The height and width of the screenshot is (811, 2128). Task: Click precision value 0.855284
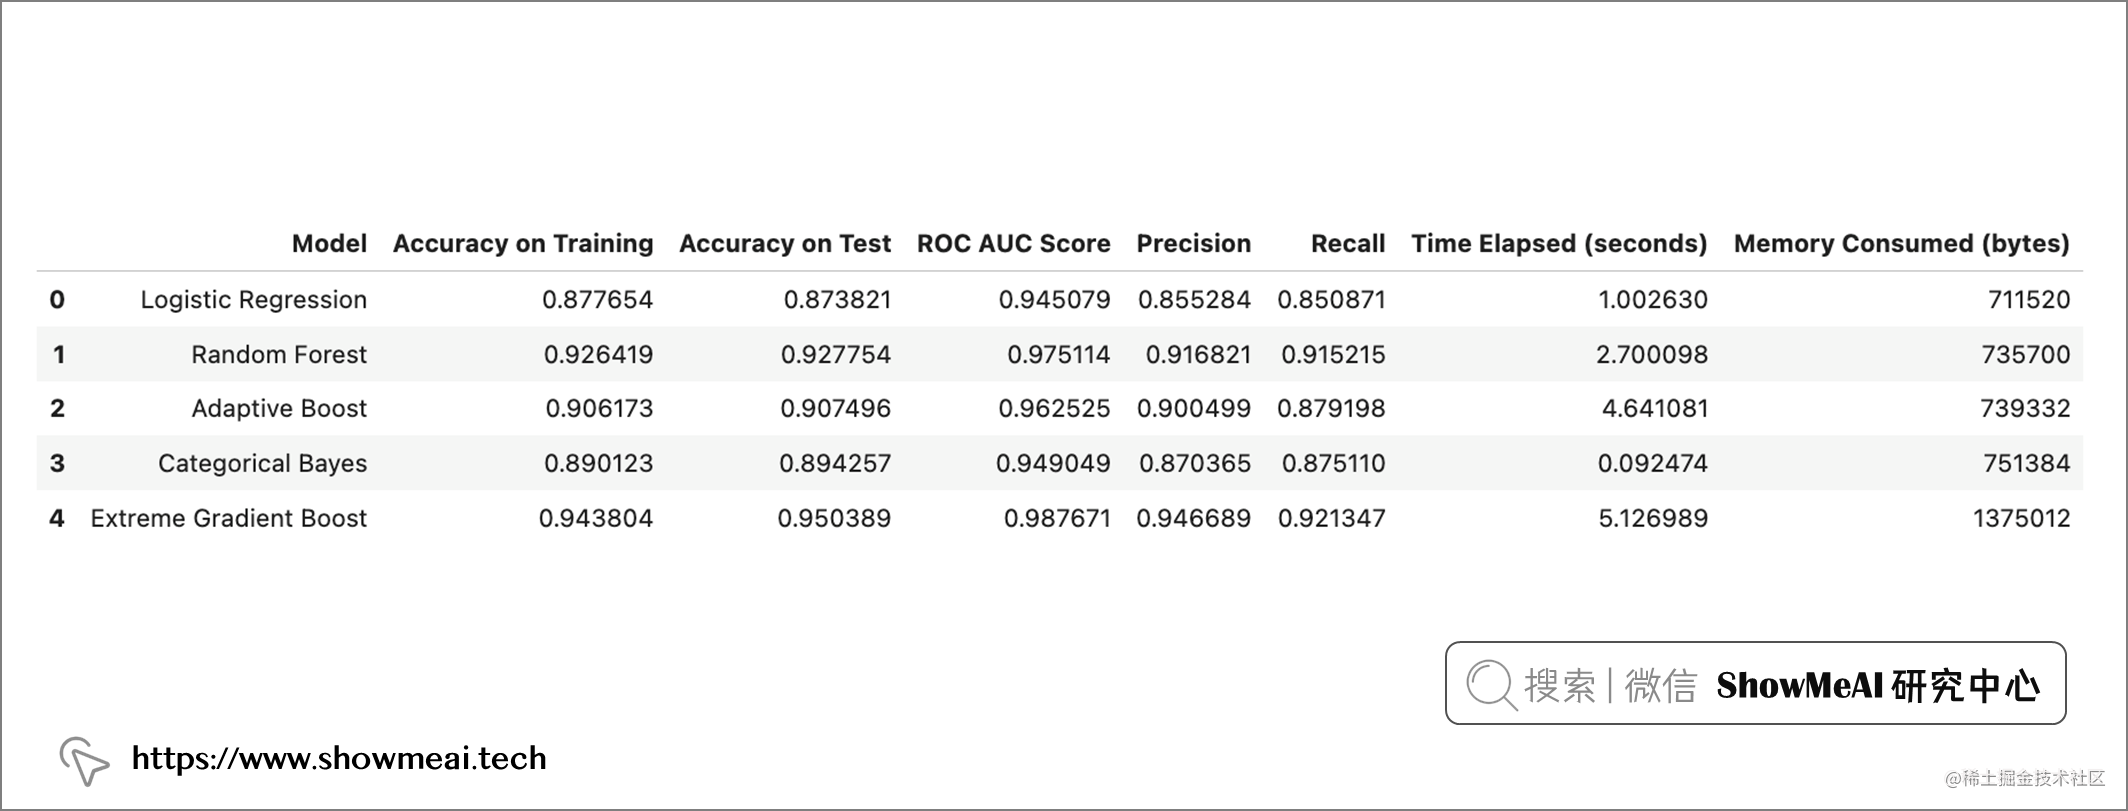(1194, 300)
